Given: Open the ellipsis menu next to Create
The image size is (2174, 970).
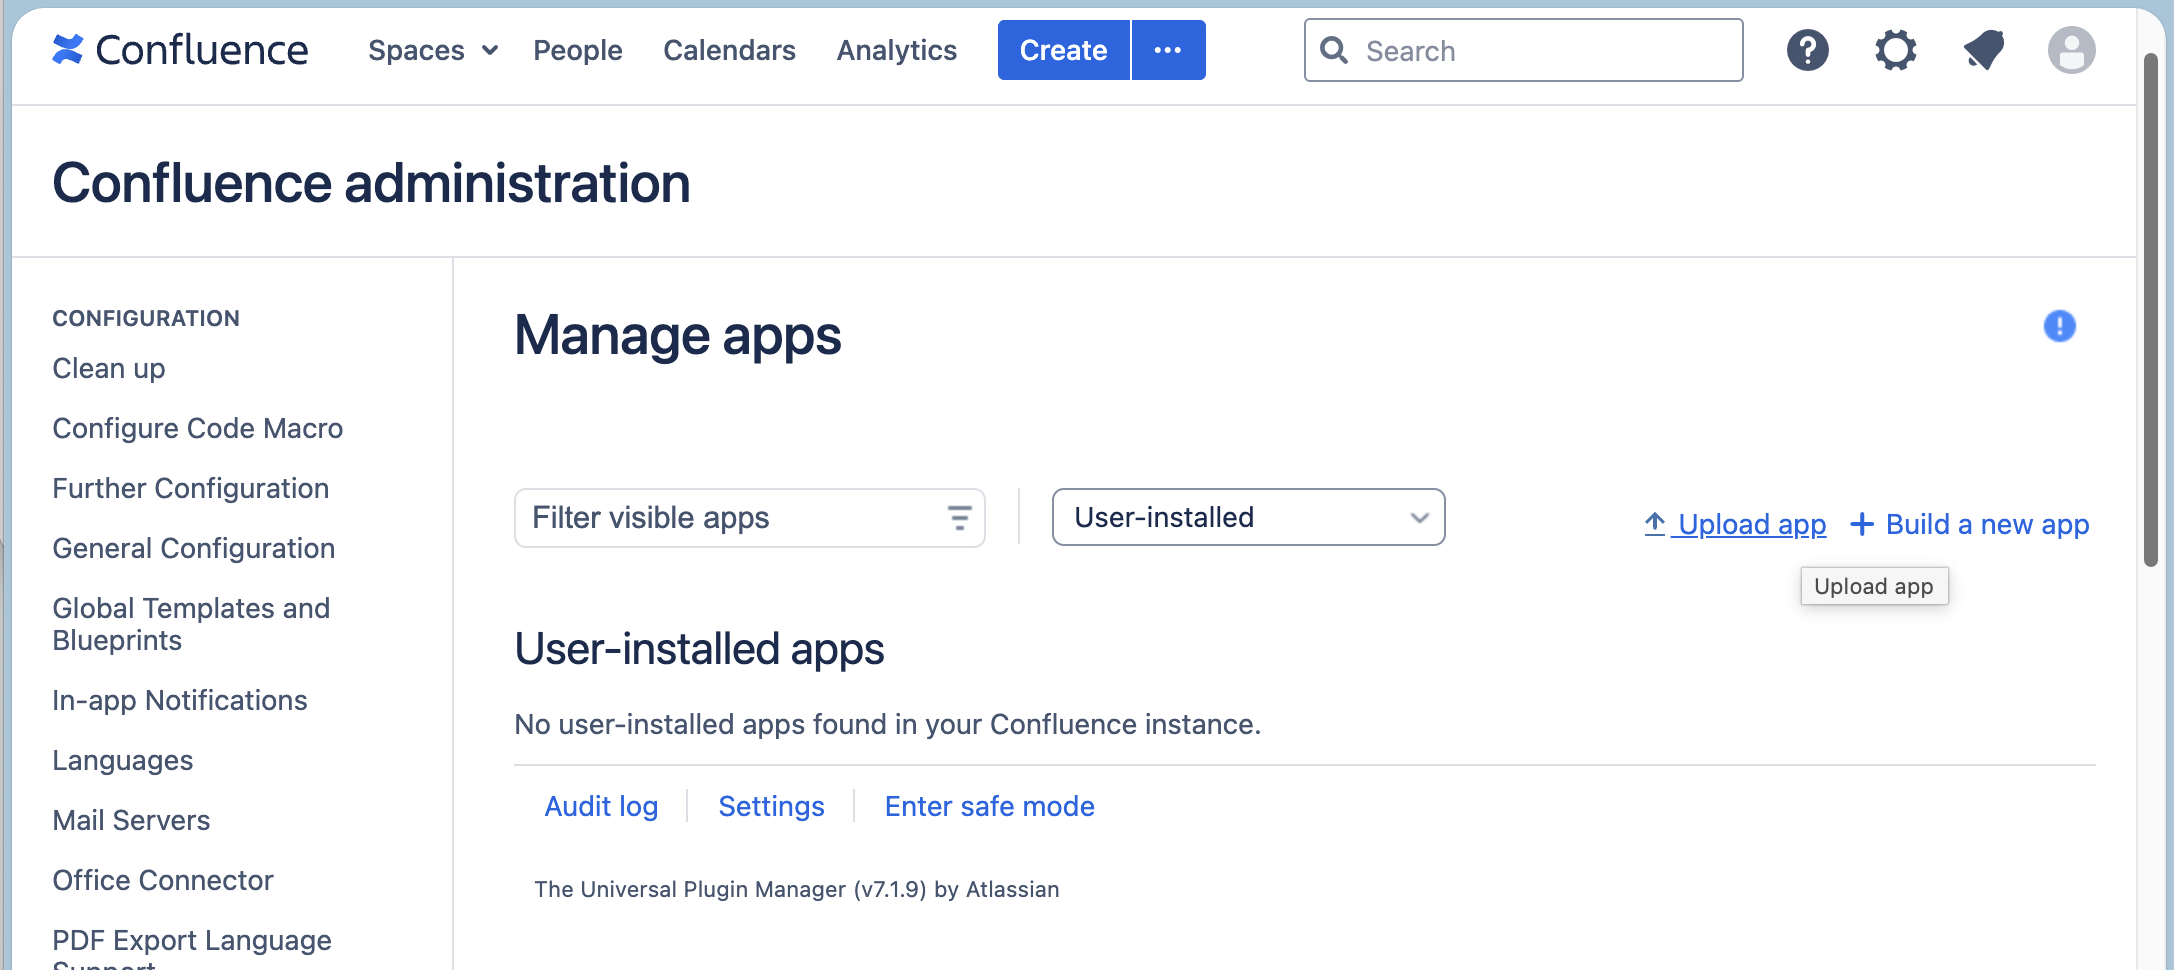Looking at the screenshot, I should 1168,50.
